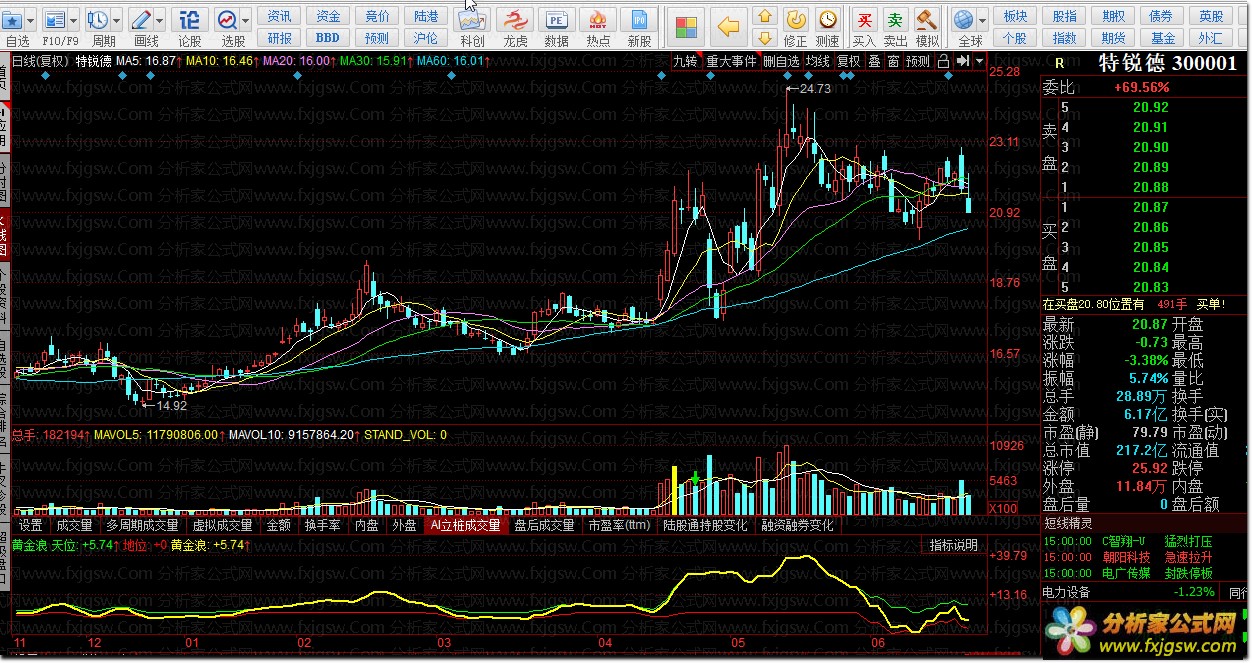Open the 数据 PE data icon
This screenshot has width=1253, height=663.
pyautogui.click(x=556, y=20)
